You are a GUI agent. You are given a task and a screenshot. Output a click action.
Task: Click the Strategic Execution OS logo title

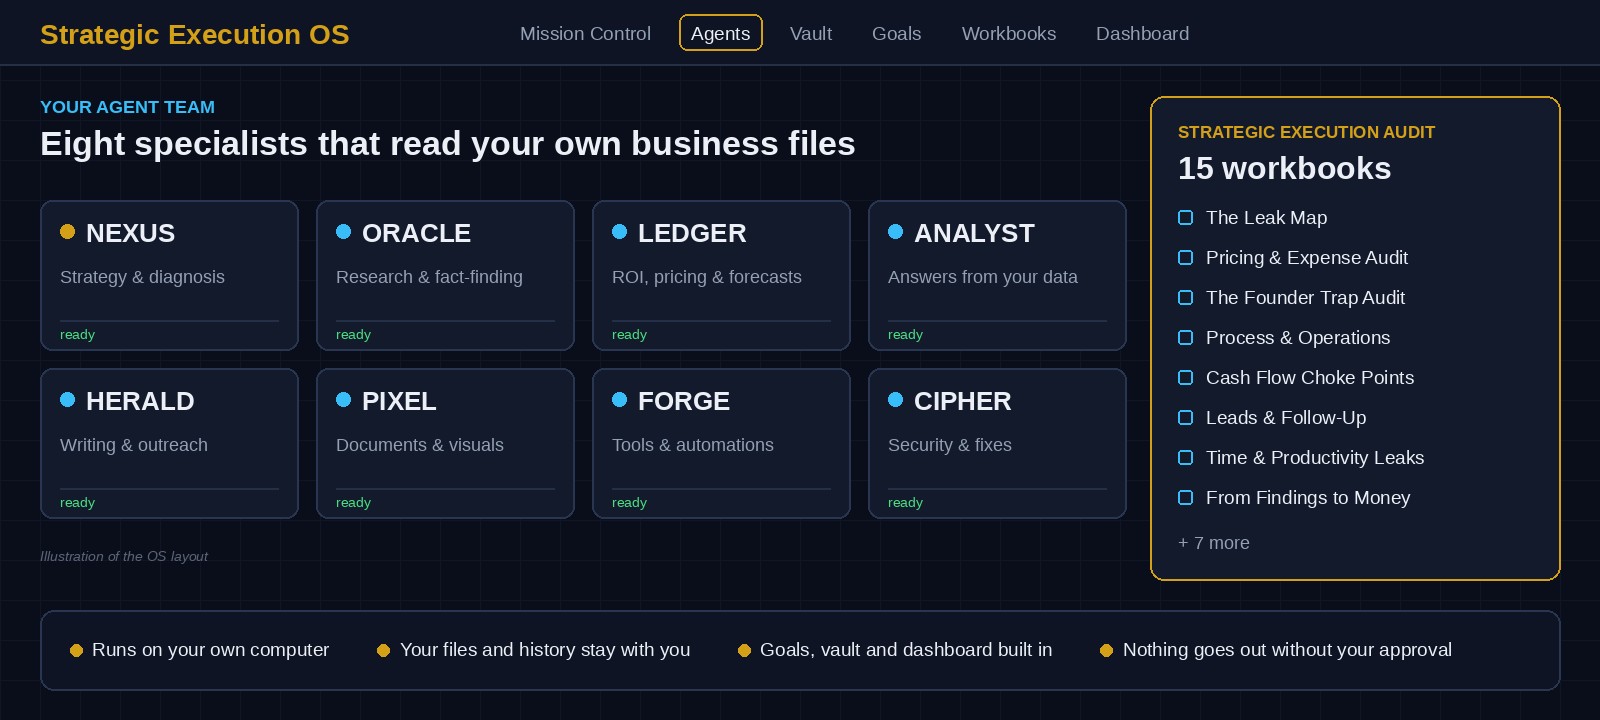[x=195, y=34]
